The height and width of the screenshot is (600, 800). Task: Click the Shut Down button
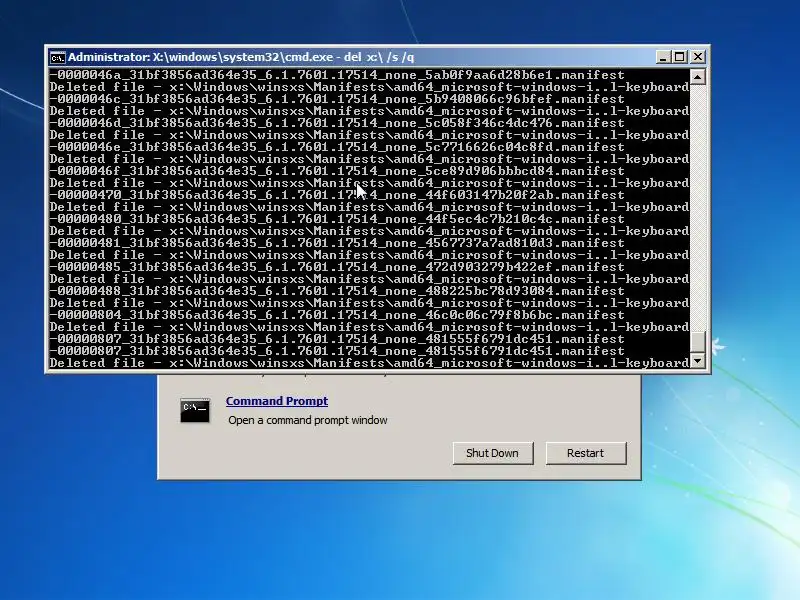pyautogui.click(x=492, y=453)
